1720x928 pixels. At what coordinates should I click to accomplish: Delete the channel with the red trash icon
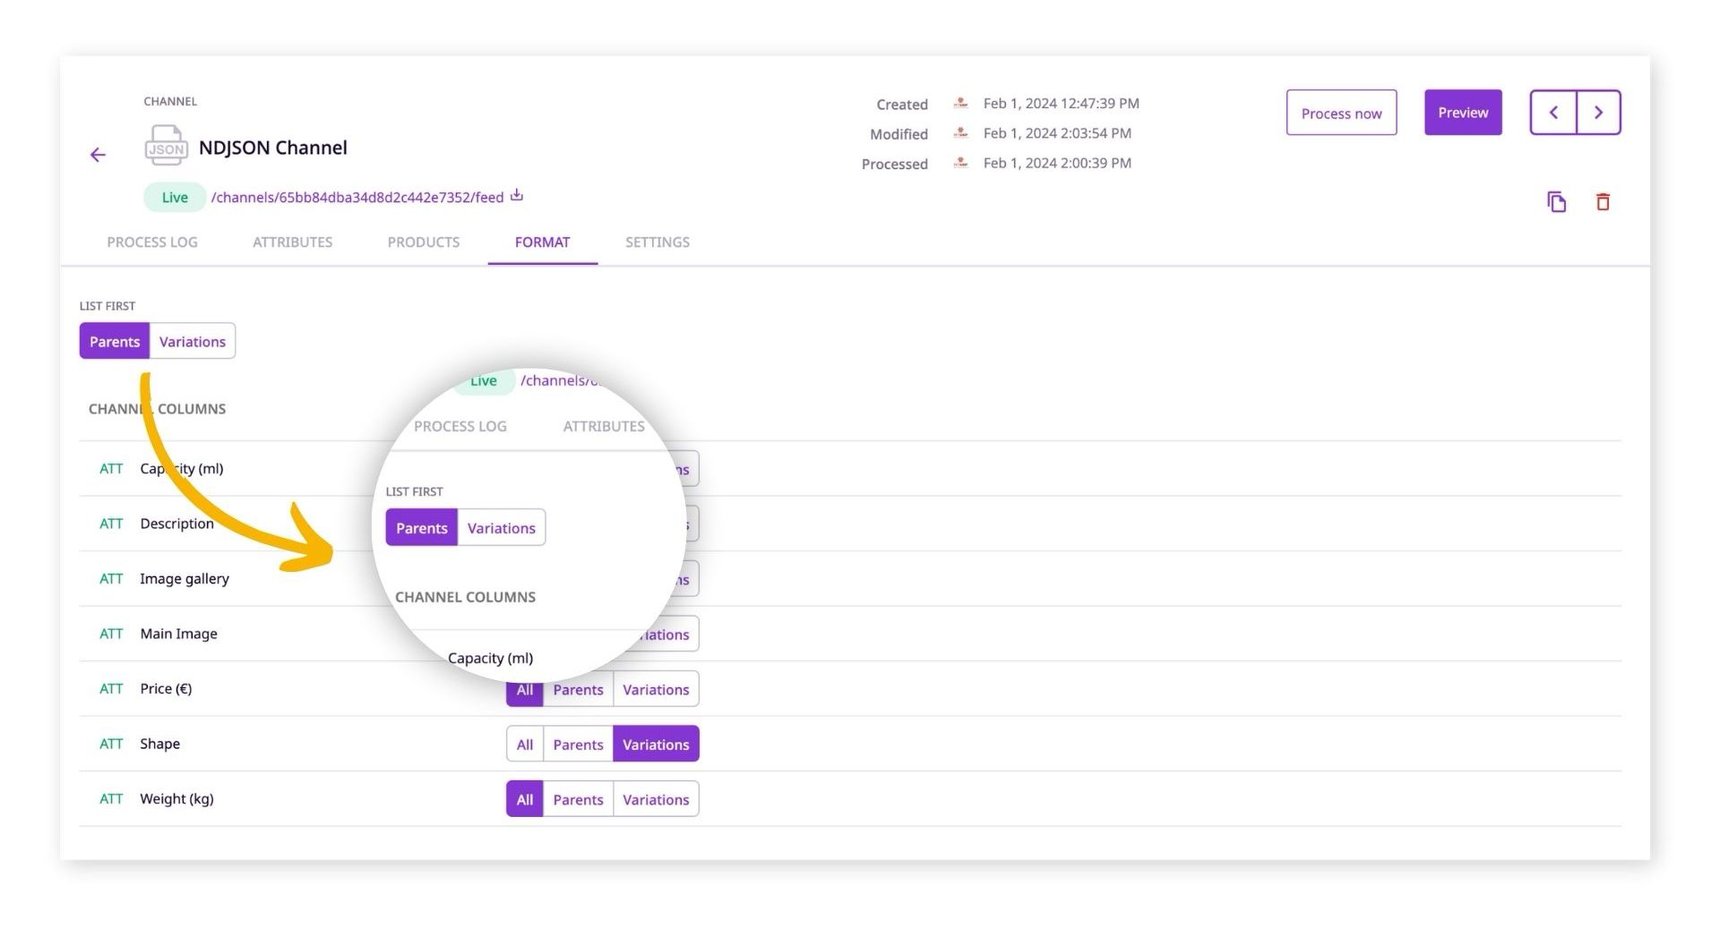[1603, 201]
